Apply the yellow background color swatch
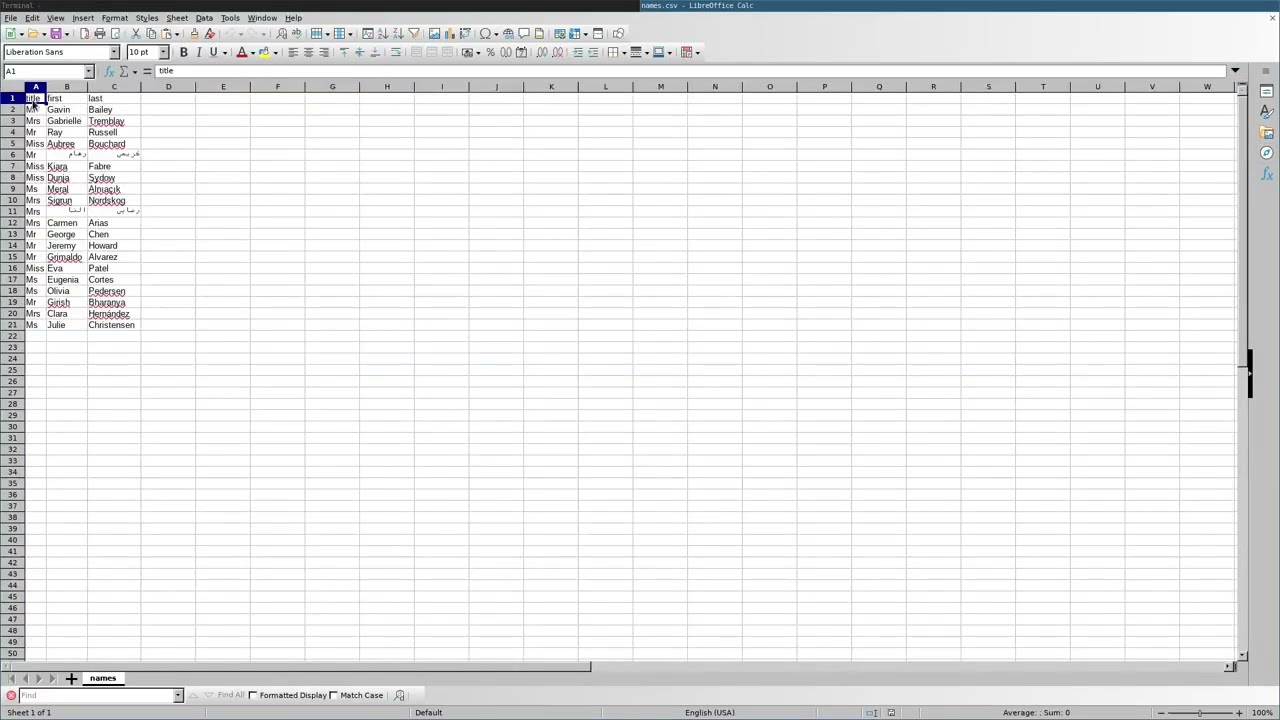This screenshot has width=1280, height=720. pyautogui.click(x=263, y=52)
